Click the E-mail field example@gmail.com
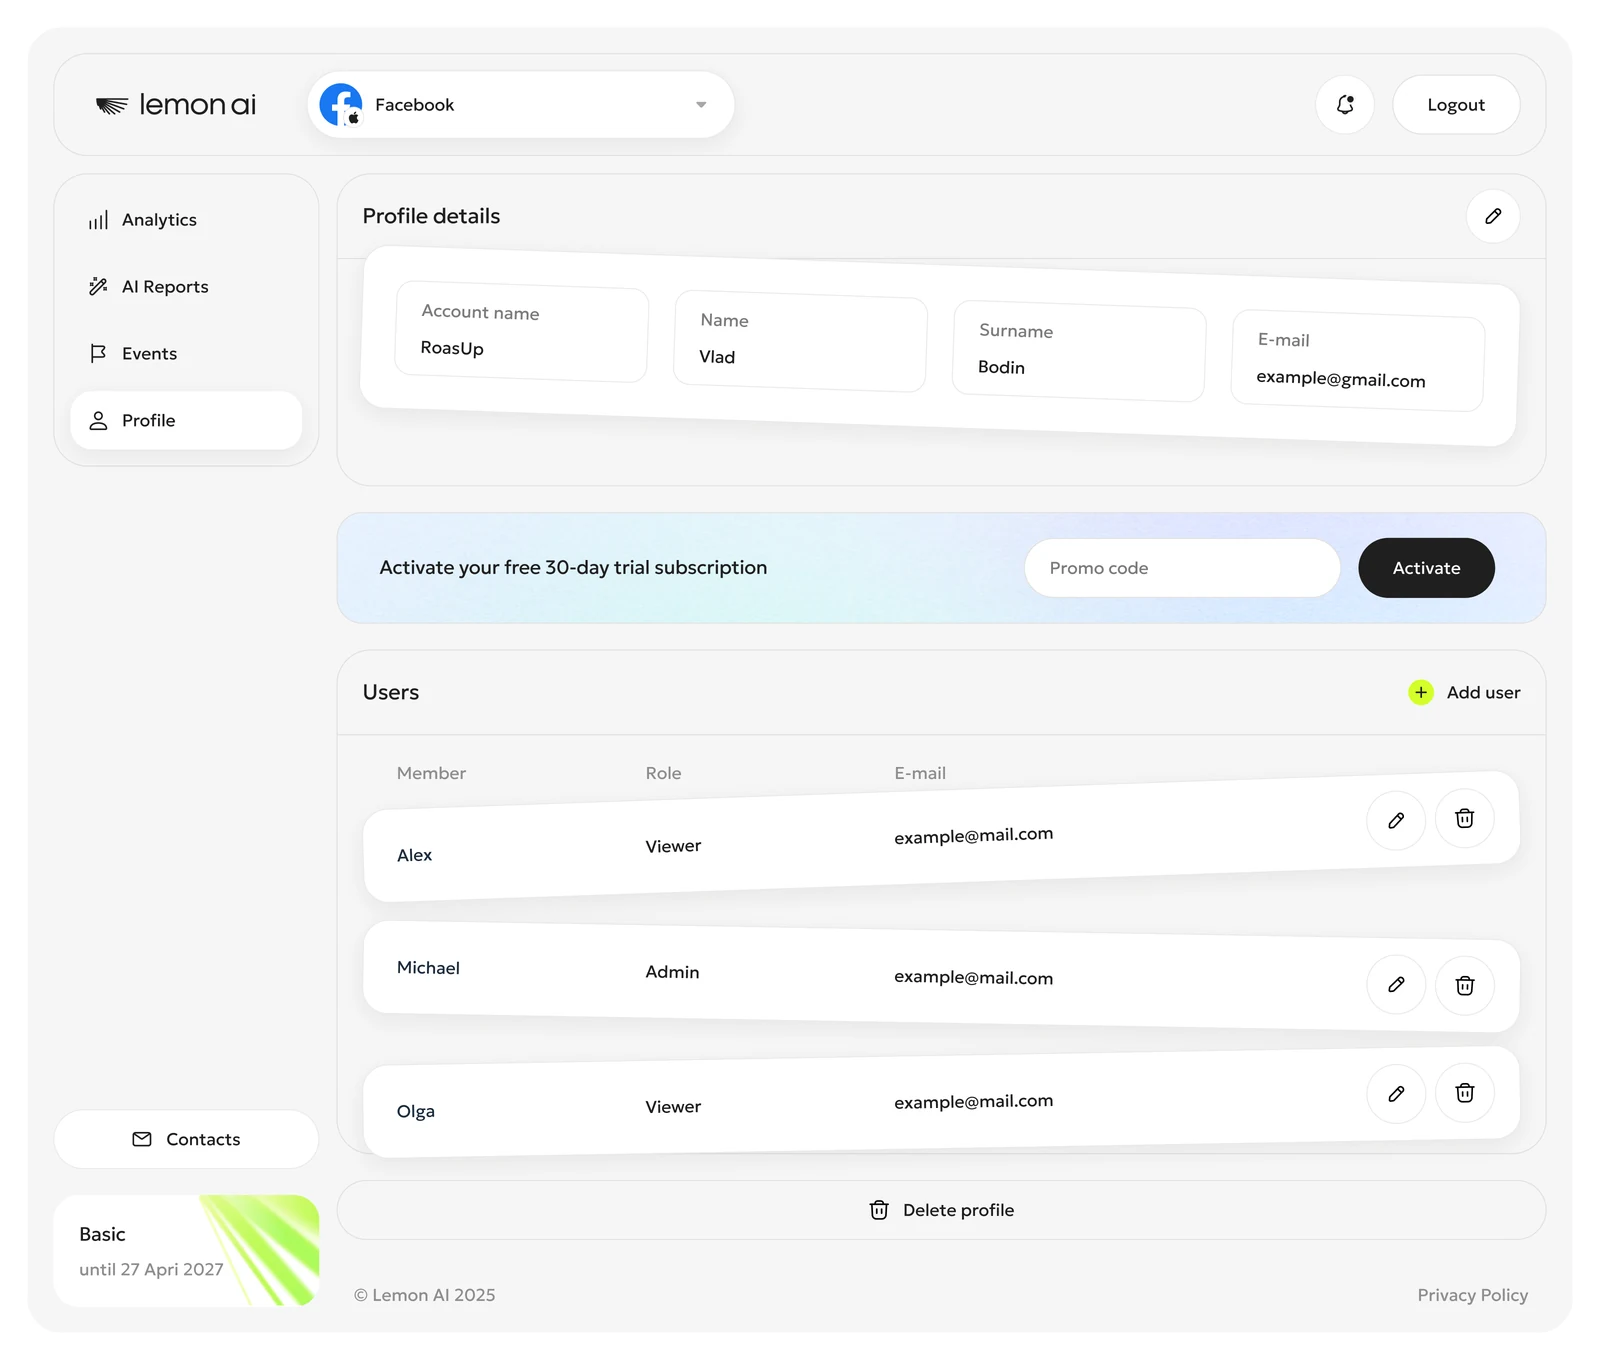 (x=1358, y=361)
